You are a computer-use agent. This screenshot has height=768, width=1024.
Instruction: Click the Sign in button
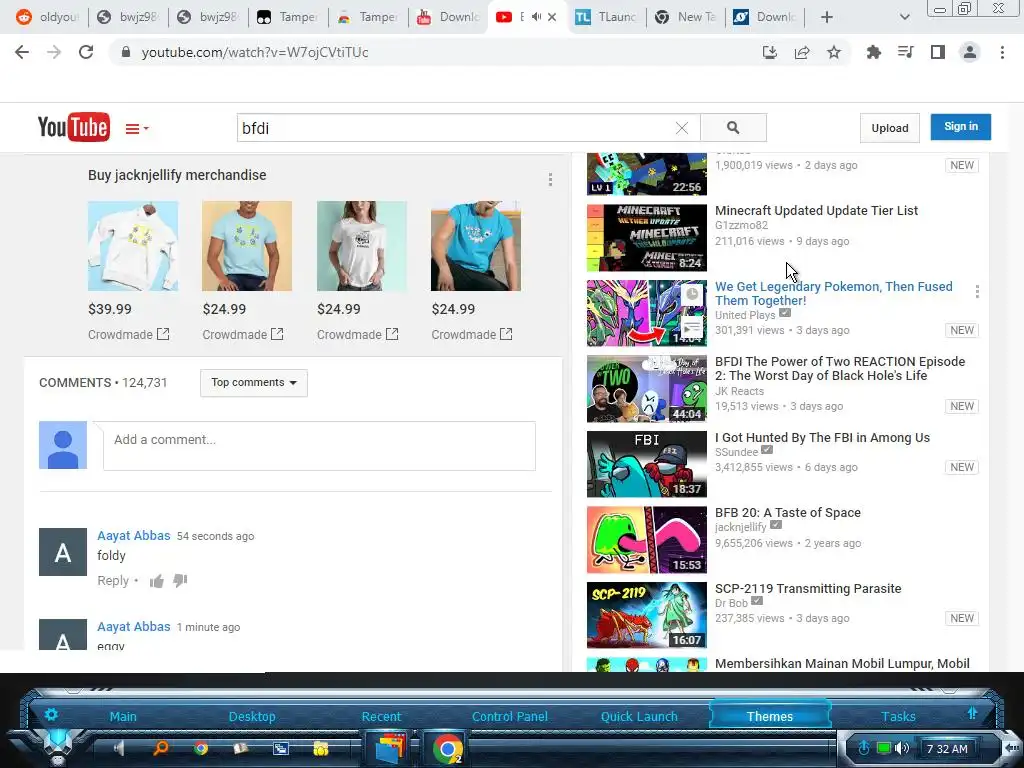pos(961,127)
